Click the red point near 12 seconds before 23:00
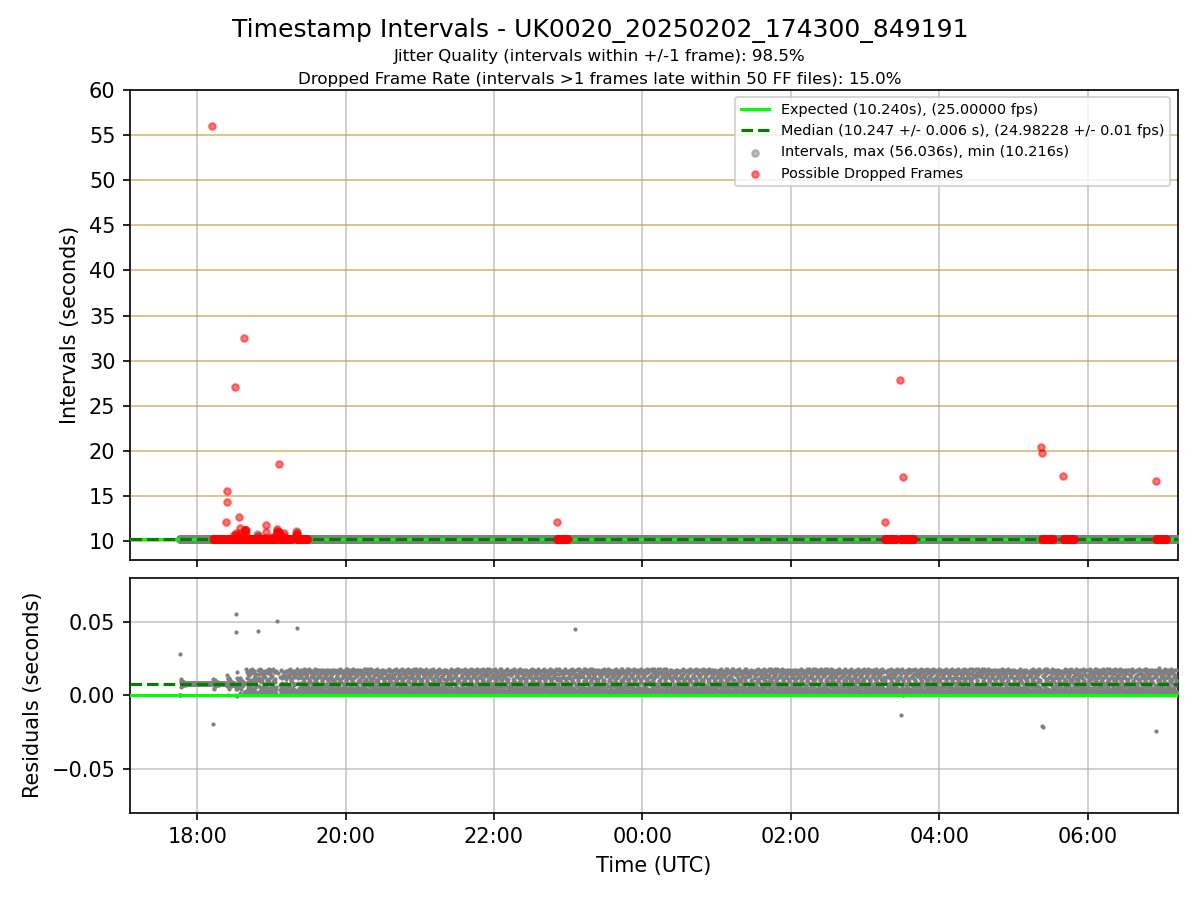The height and width of the screenshot is (900, 1200). (x=557, y=522)
